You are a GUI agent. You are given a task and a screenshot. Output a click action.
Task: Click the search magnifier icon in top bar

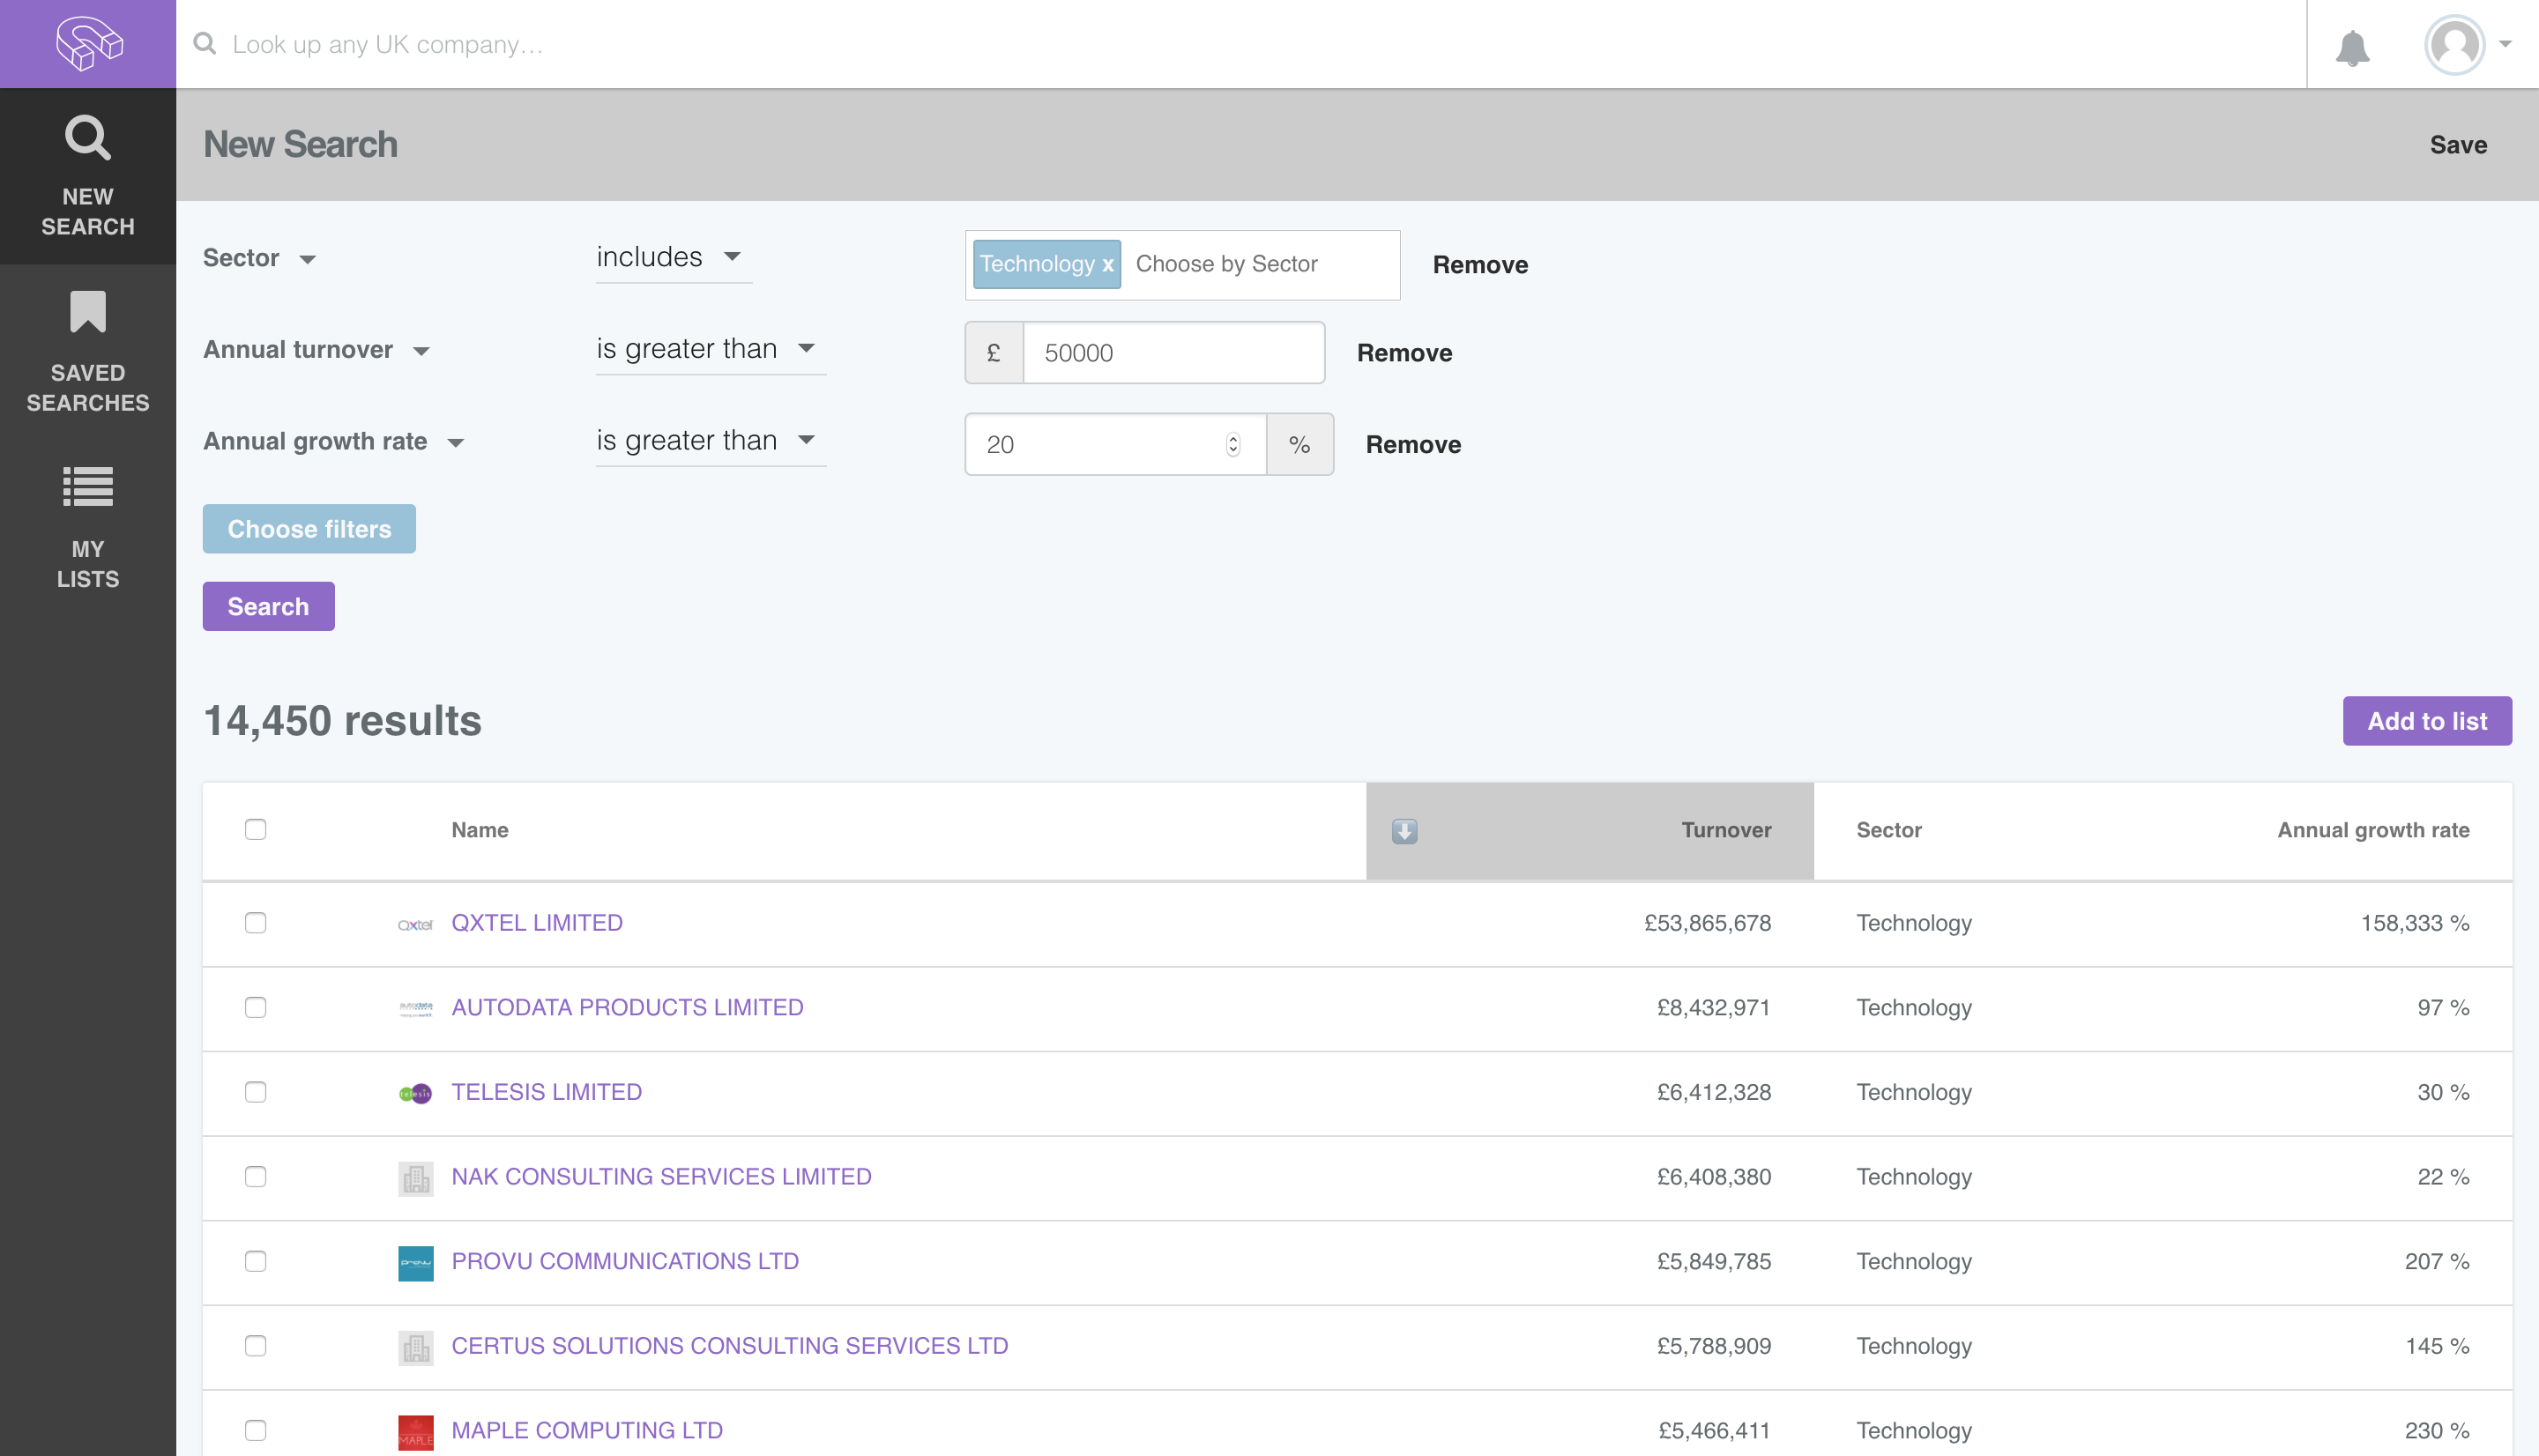(x=205, y=44)
